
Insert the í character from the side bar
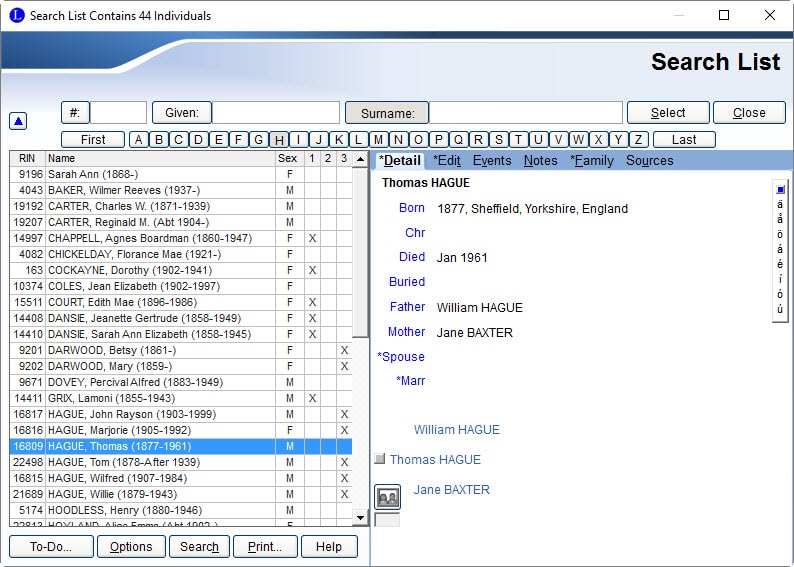click(x=780, y=279)
